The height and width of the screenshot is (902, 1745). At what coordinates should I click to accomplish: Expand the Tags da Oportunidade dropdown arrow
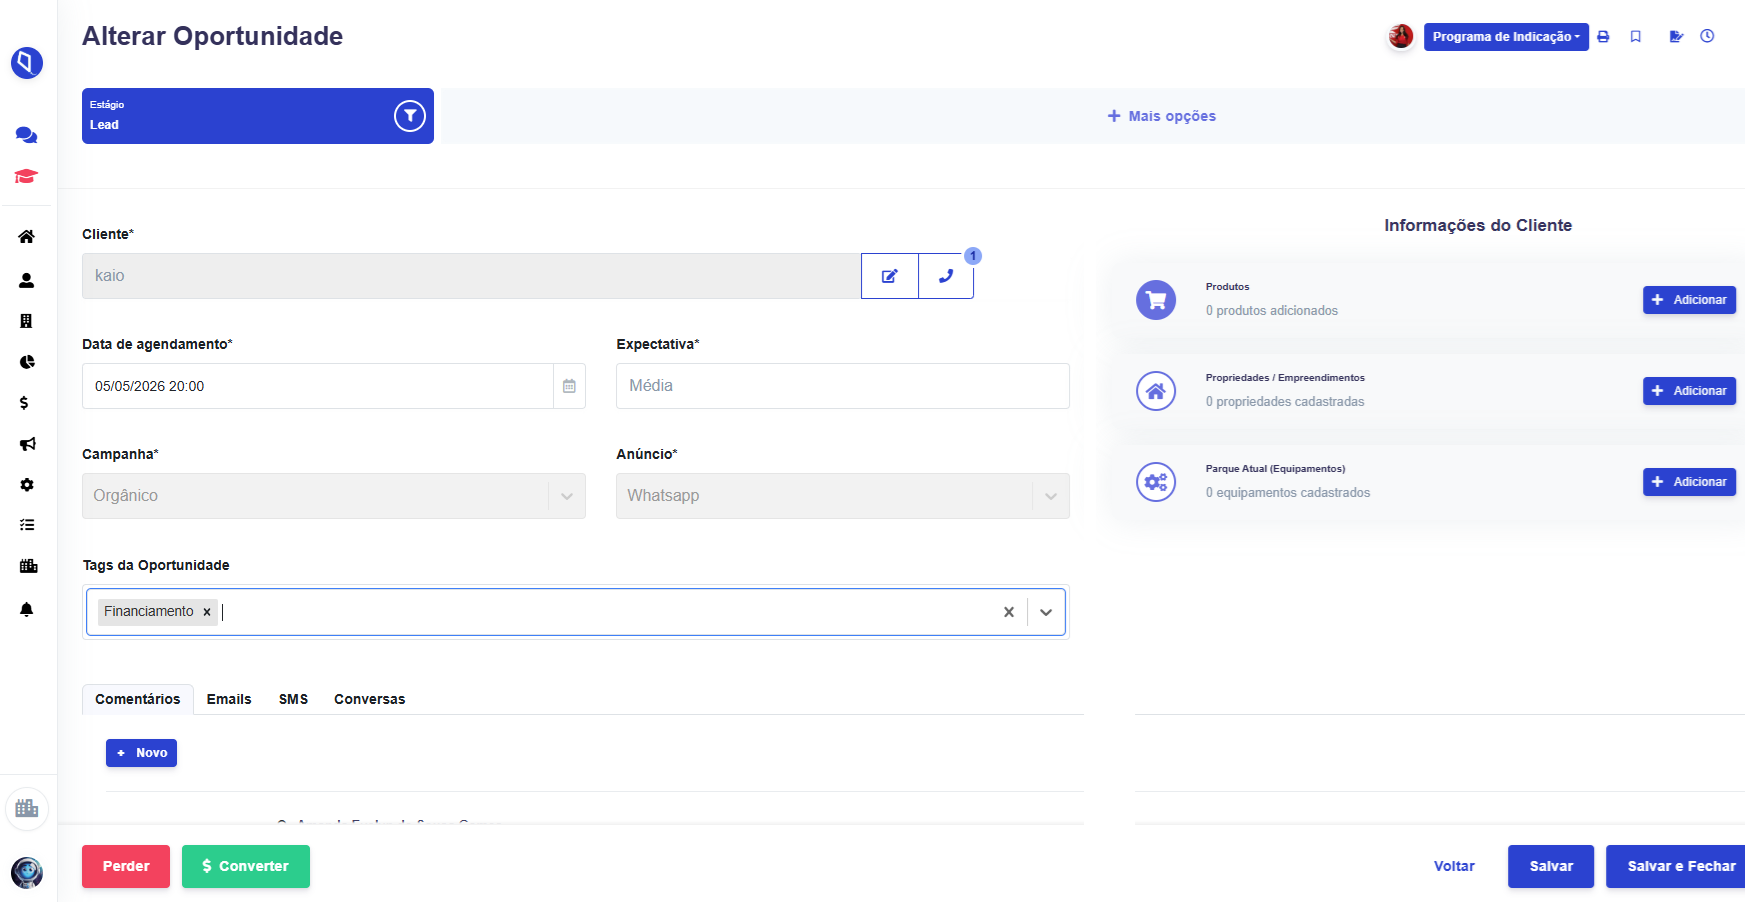[1046, 612]
